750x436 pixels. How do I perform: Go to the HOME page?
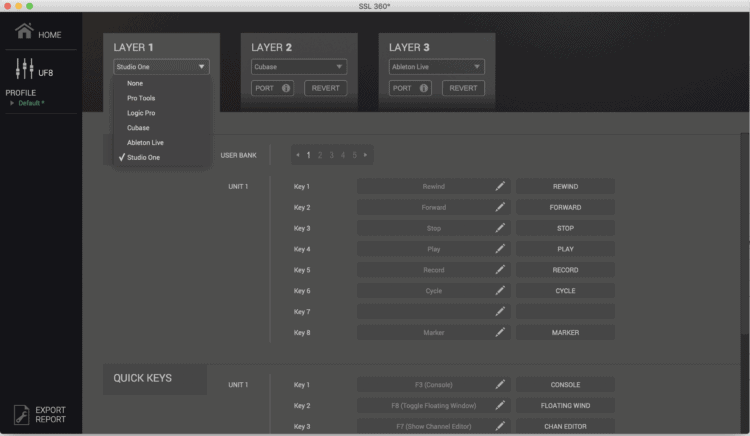pyautogui.click(x=38, y=32)
